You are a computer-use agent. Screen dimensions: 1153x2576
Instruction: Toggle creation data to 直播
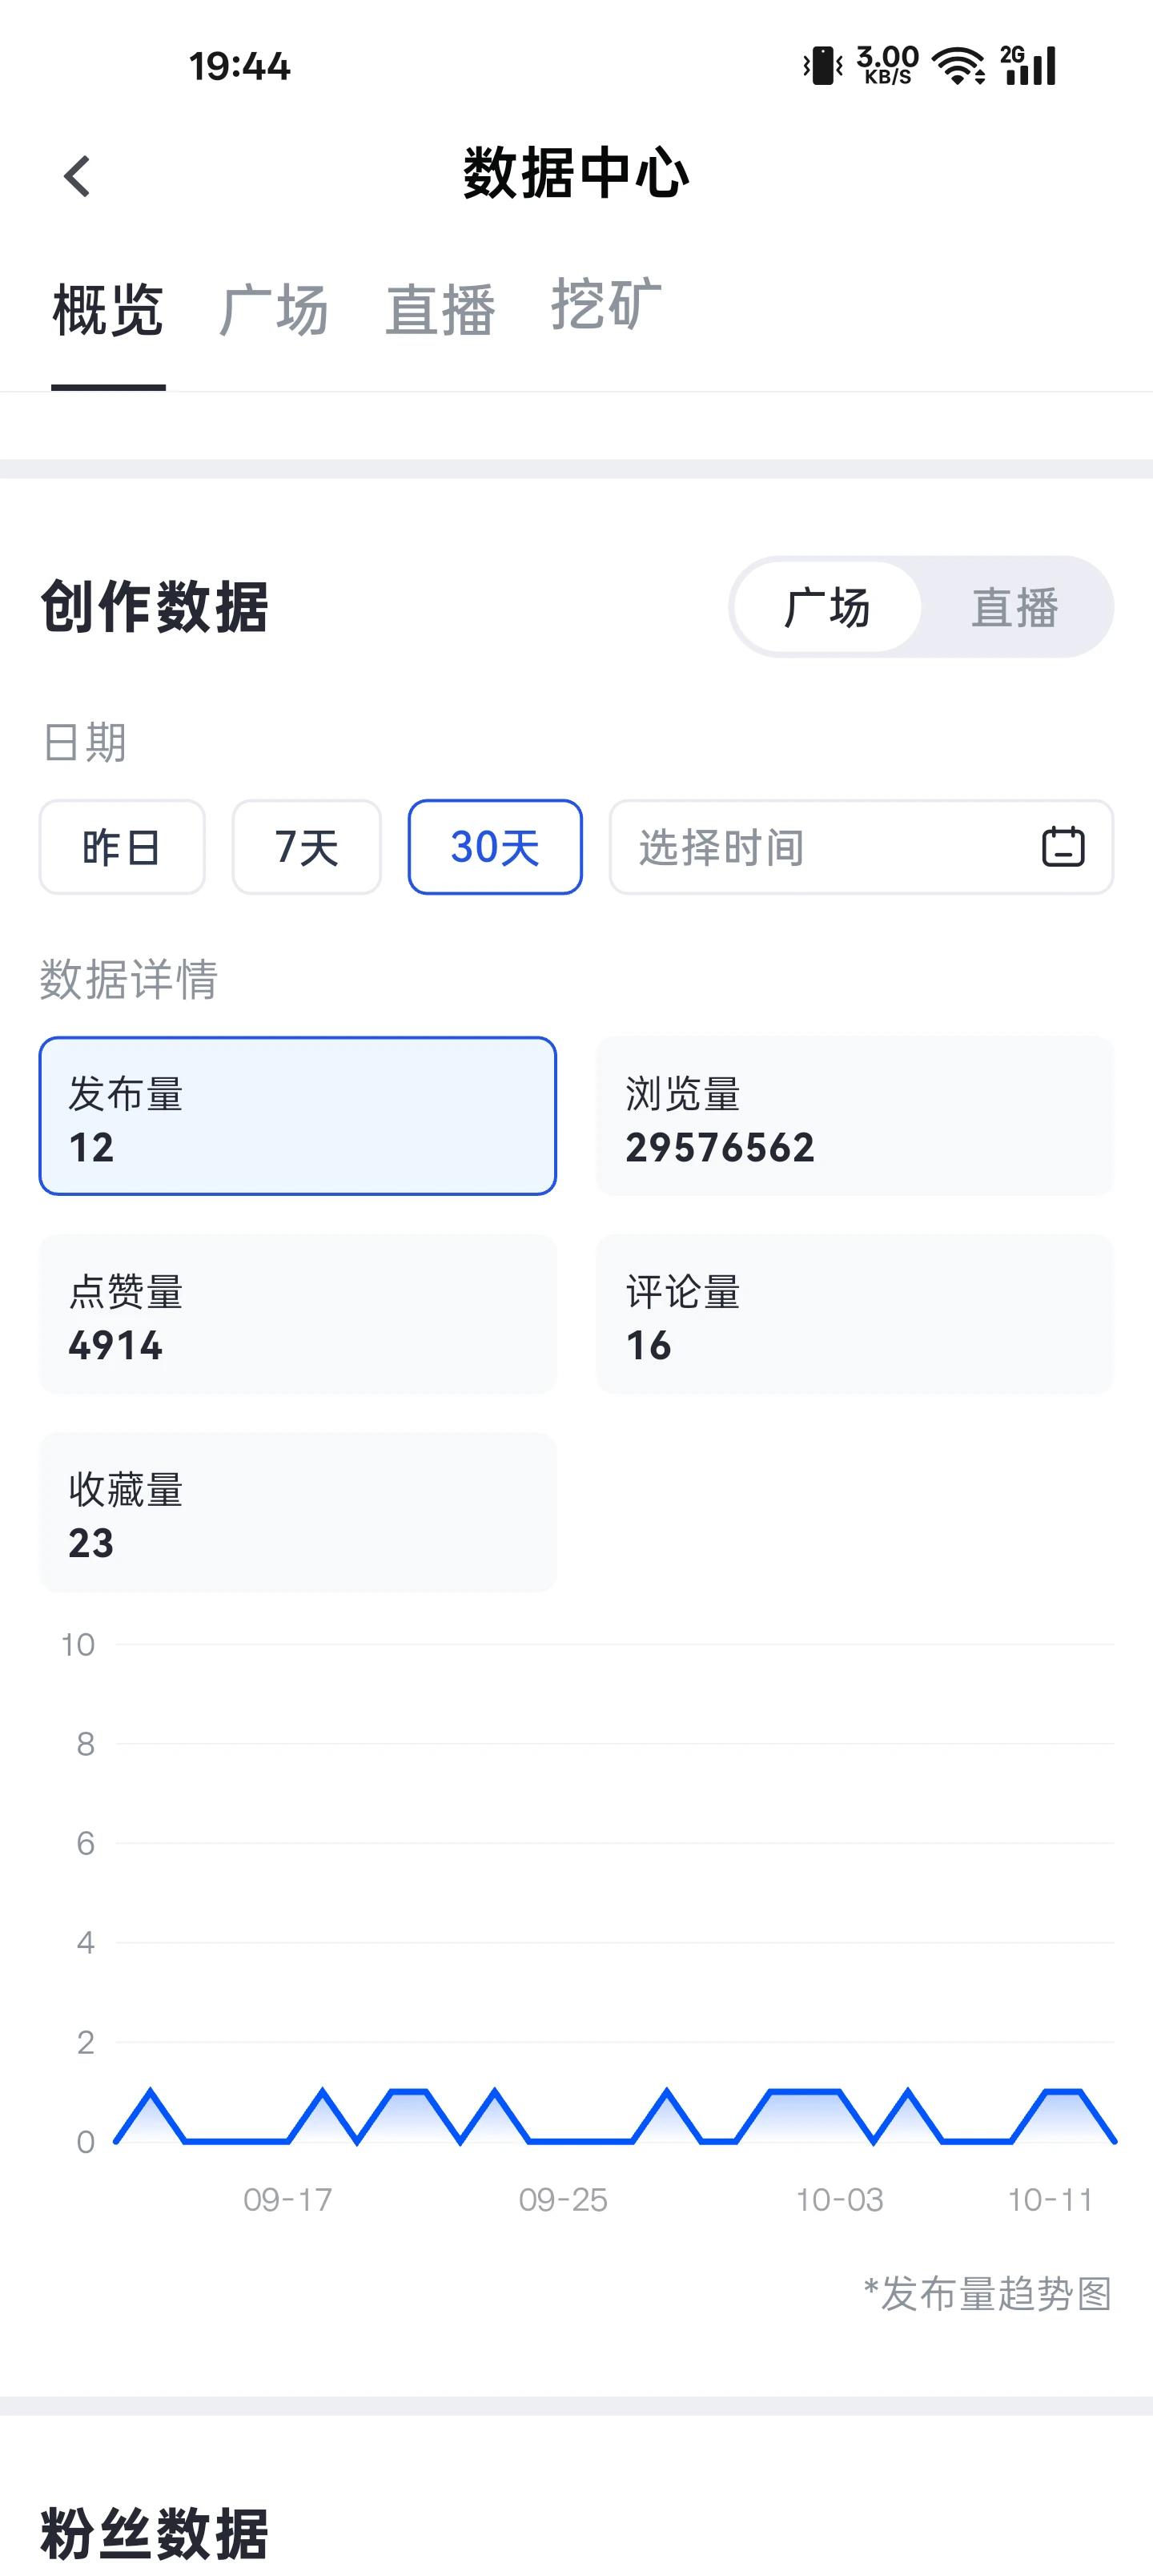1014,607
